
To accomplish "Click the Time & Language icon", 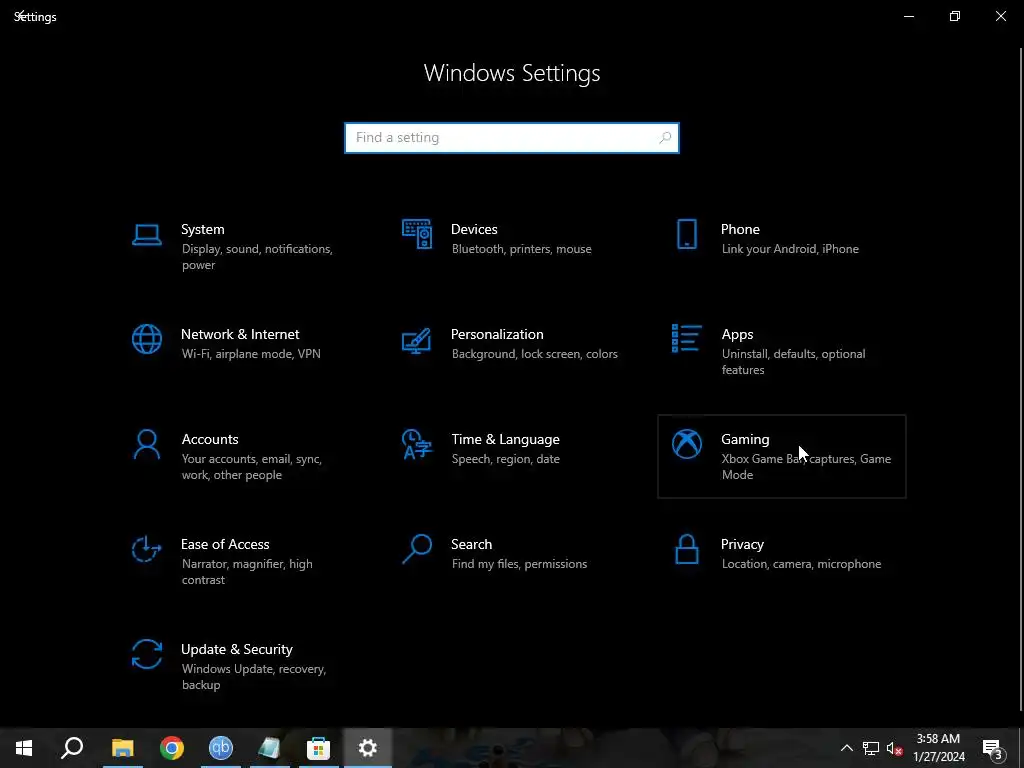I will (x=417, y=444).
